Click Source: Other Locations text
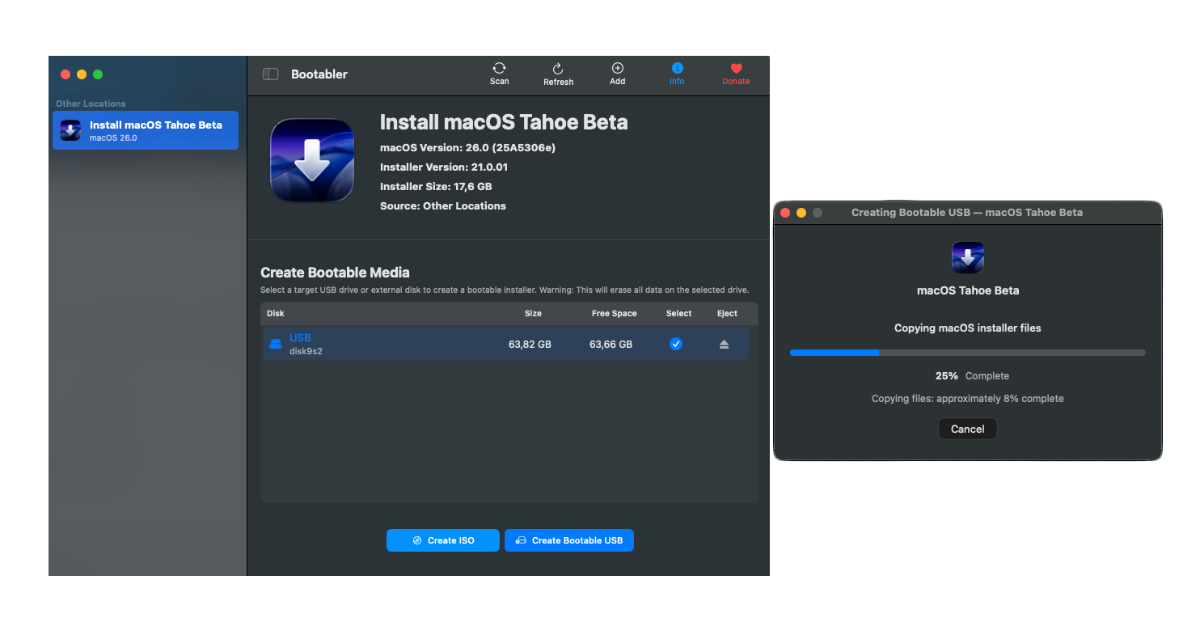 pyautogui.click(x=443, y=206)
